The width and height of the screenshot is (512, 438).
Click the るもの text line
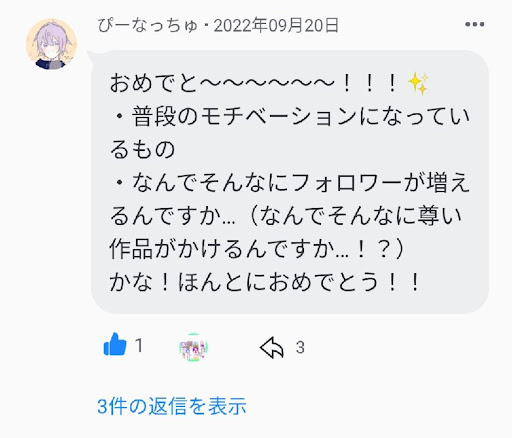pos(142,149)
